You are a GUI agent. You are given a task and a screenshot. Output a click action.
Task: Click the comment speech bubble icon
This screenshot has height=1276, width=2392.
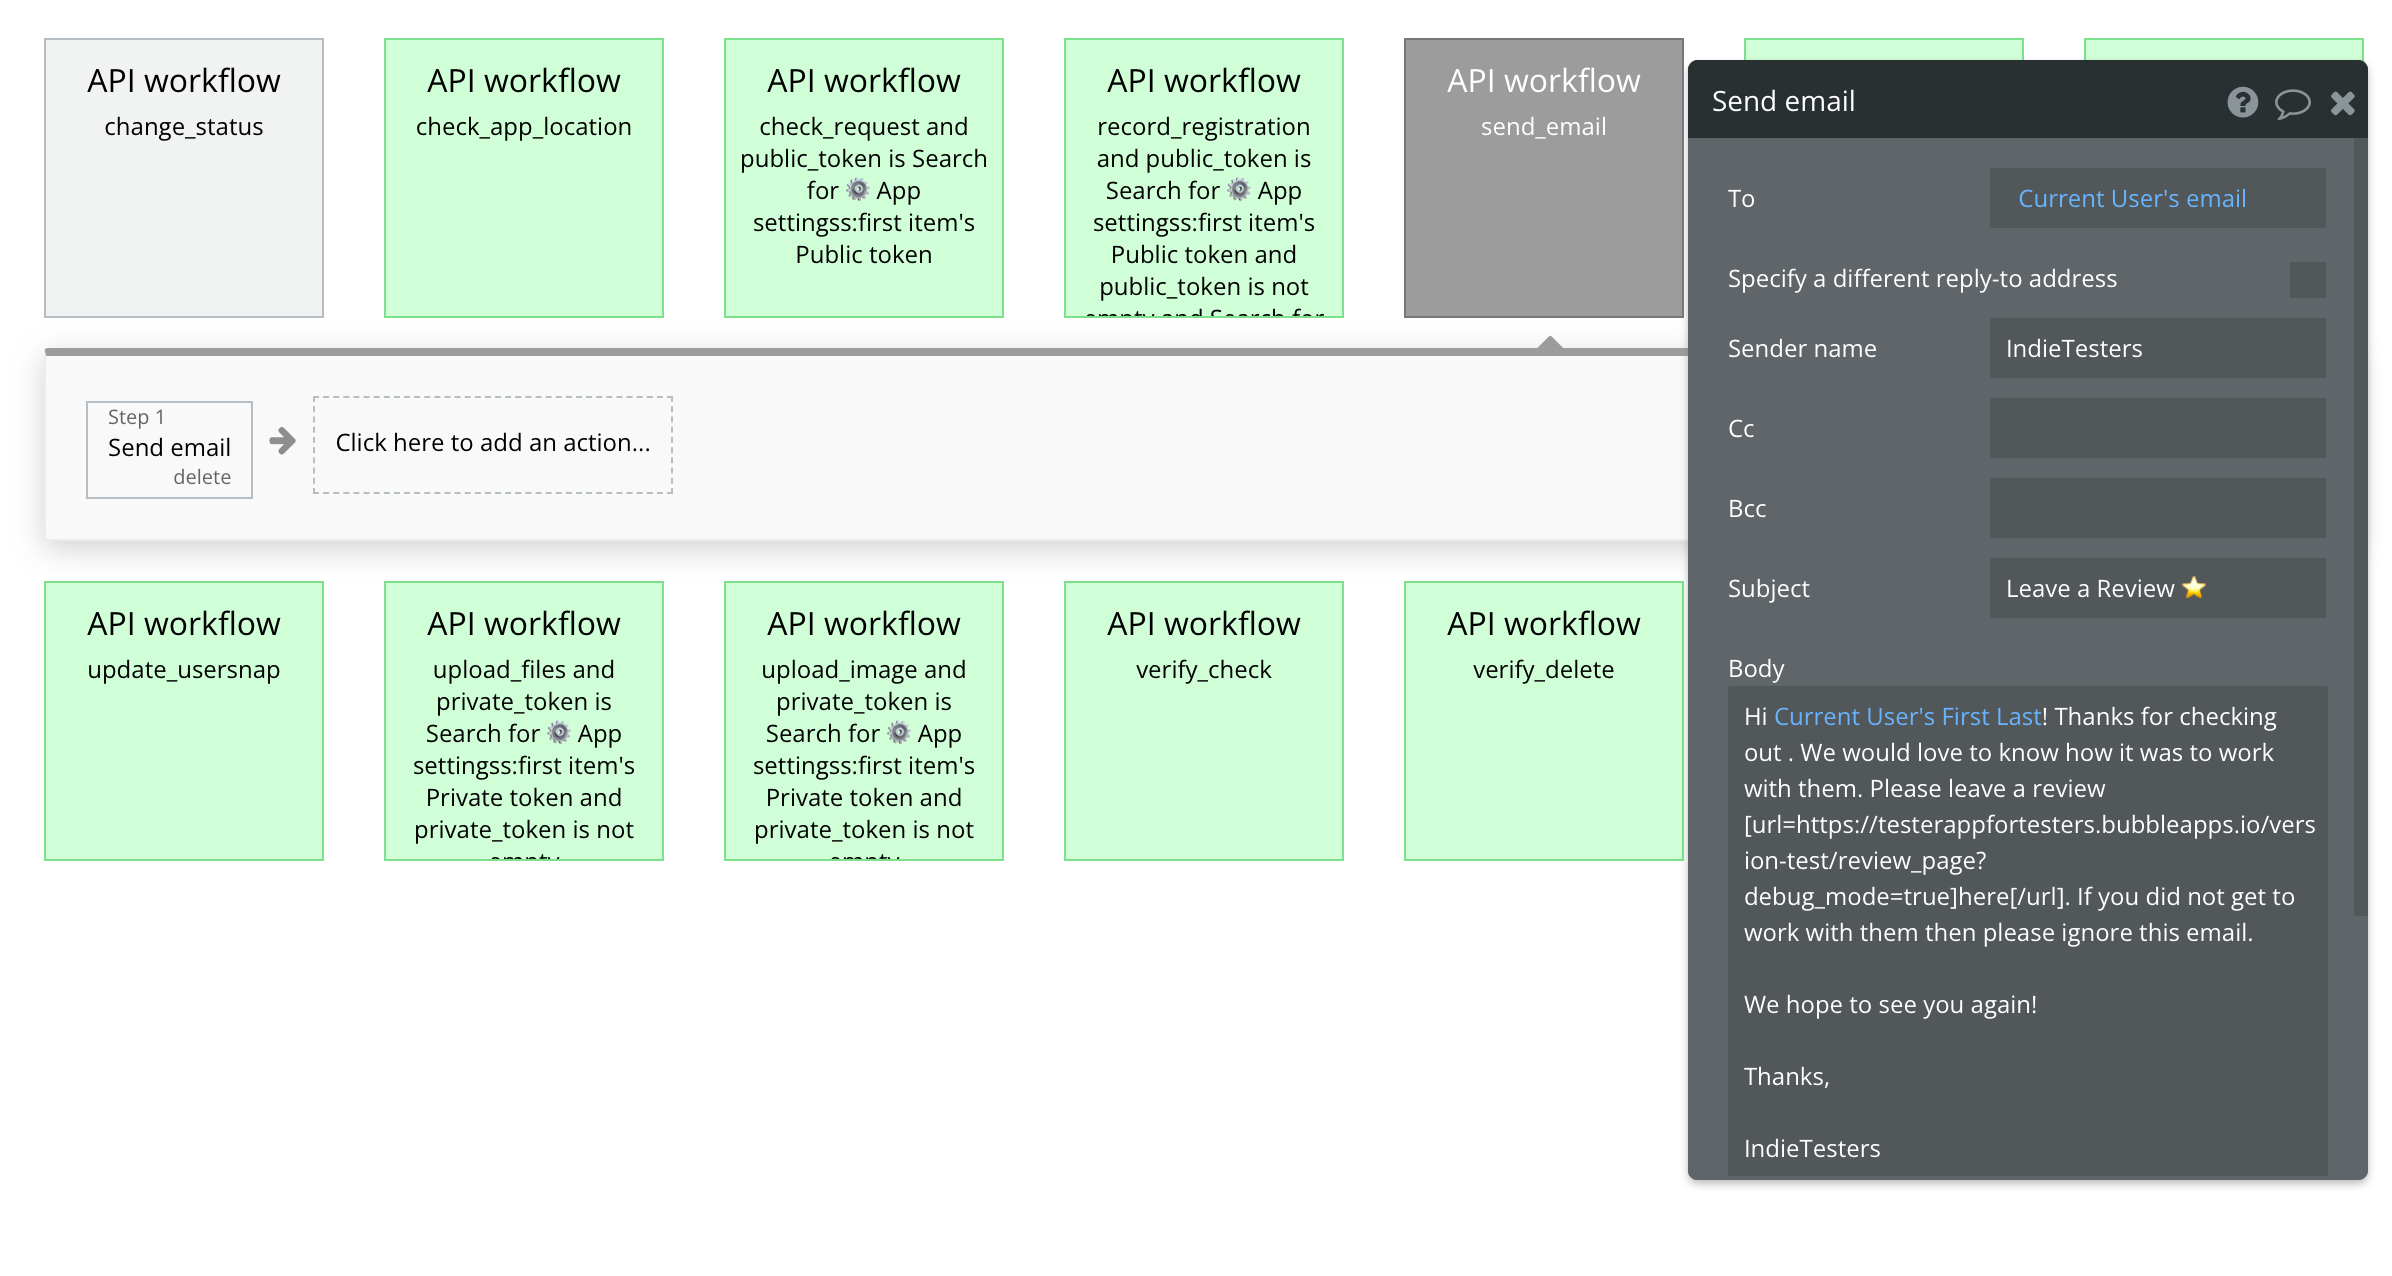(x=2292, y=102)
